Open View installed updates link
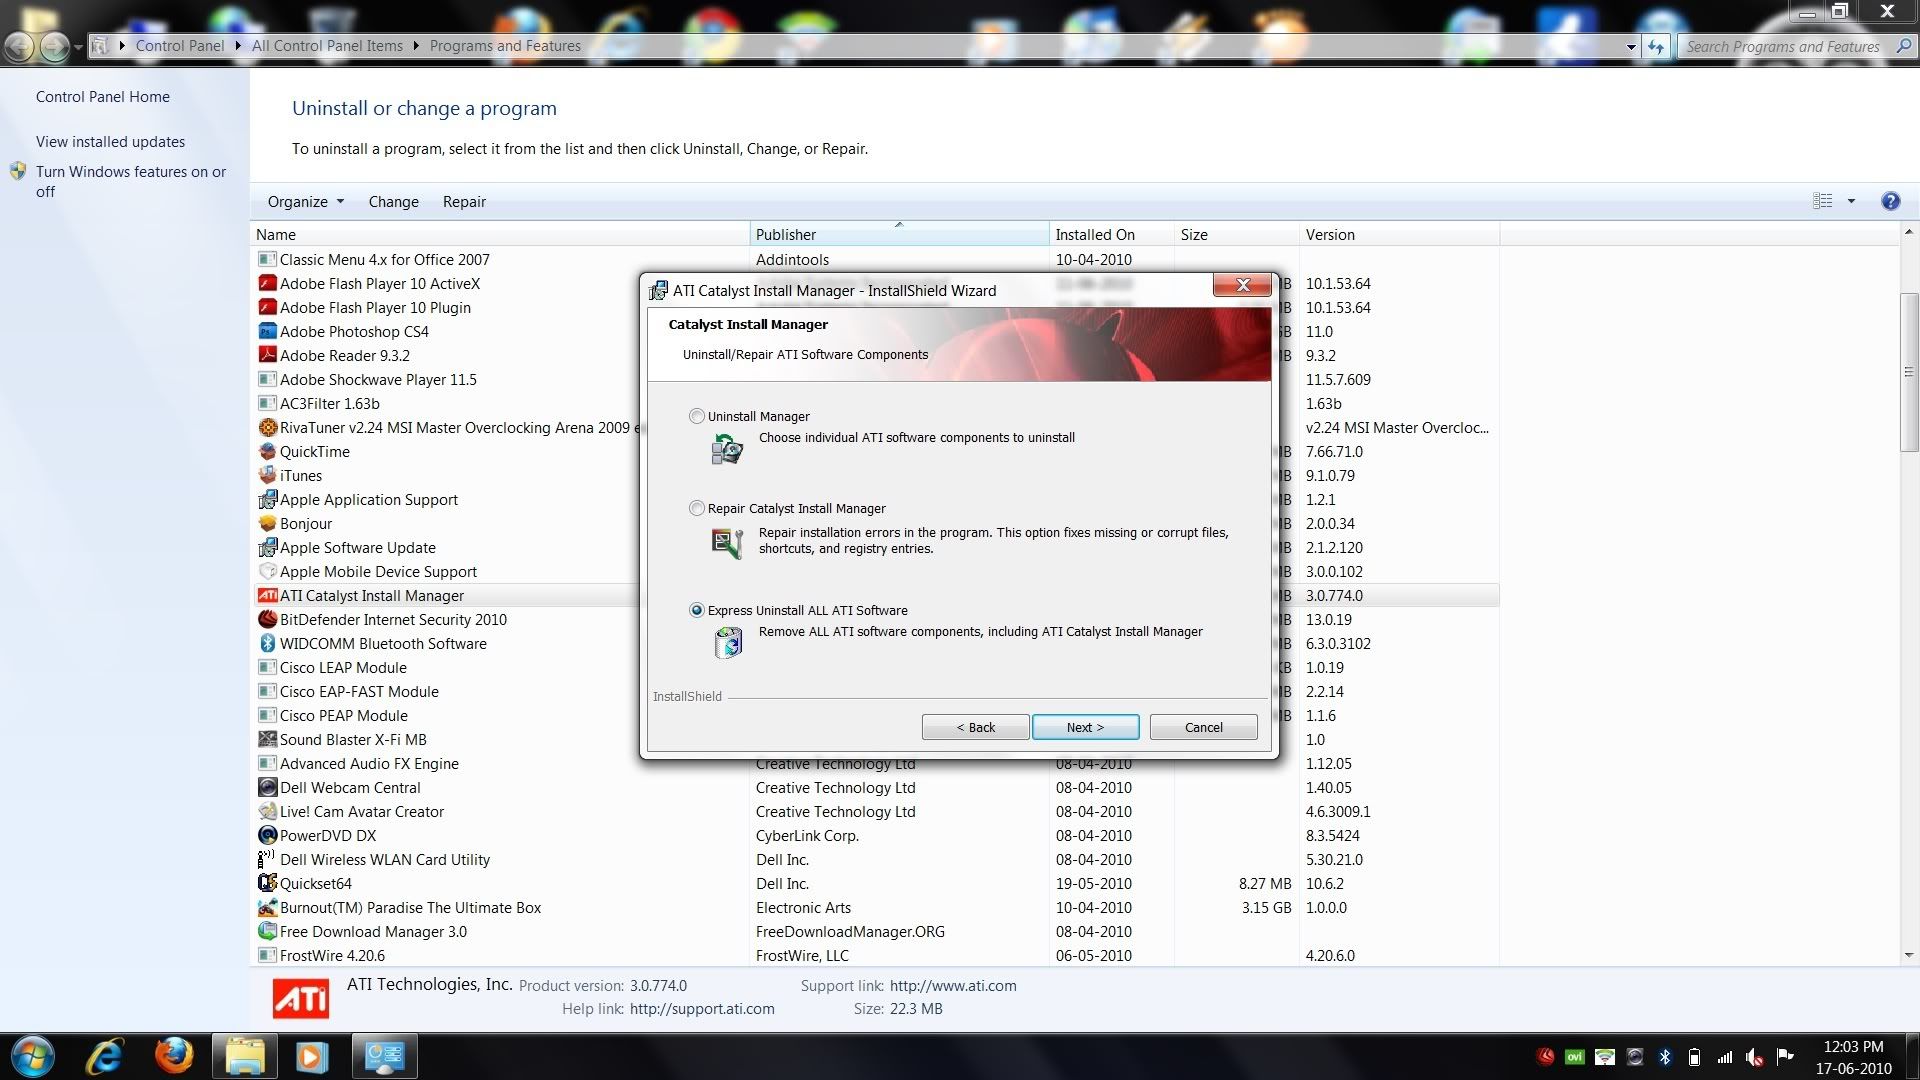The height and width of the screenshot is (1080, 1920). [110, 142]
